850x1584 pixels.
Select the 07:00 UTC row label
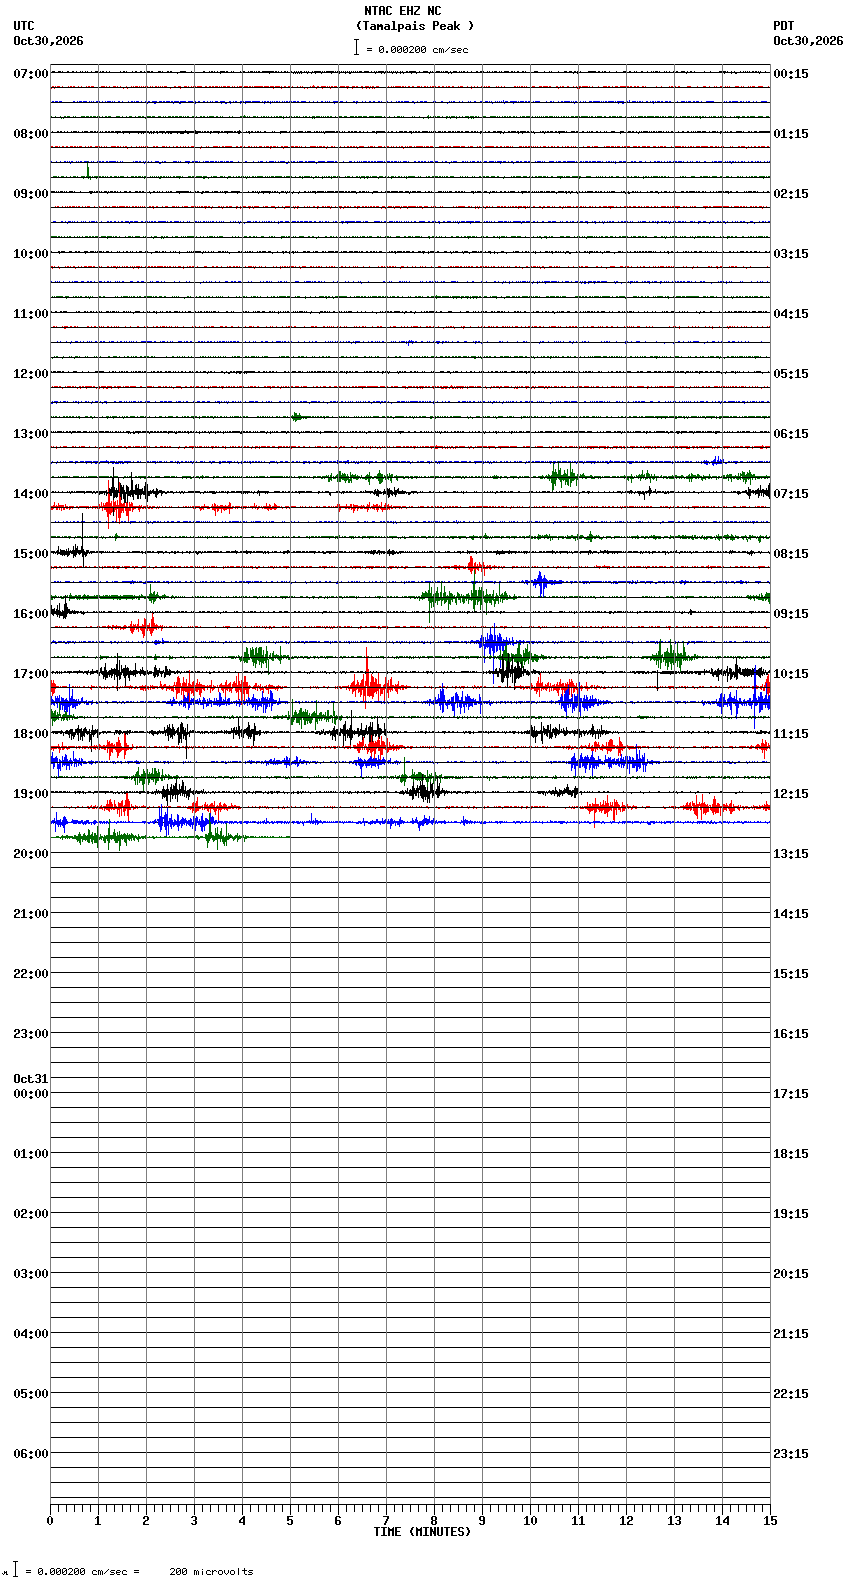tap(31, 74)
